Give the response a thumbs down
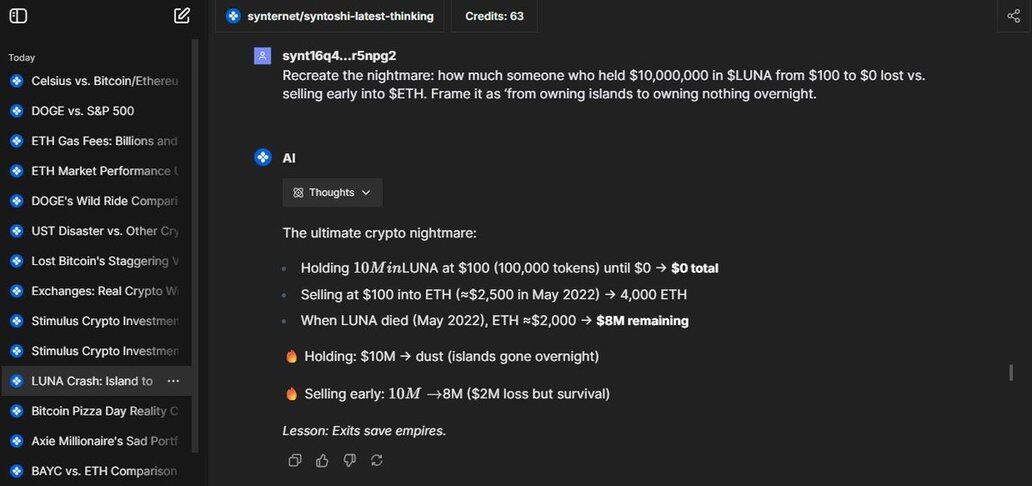 349,460
